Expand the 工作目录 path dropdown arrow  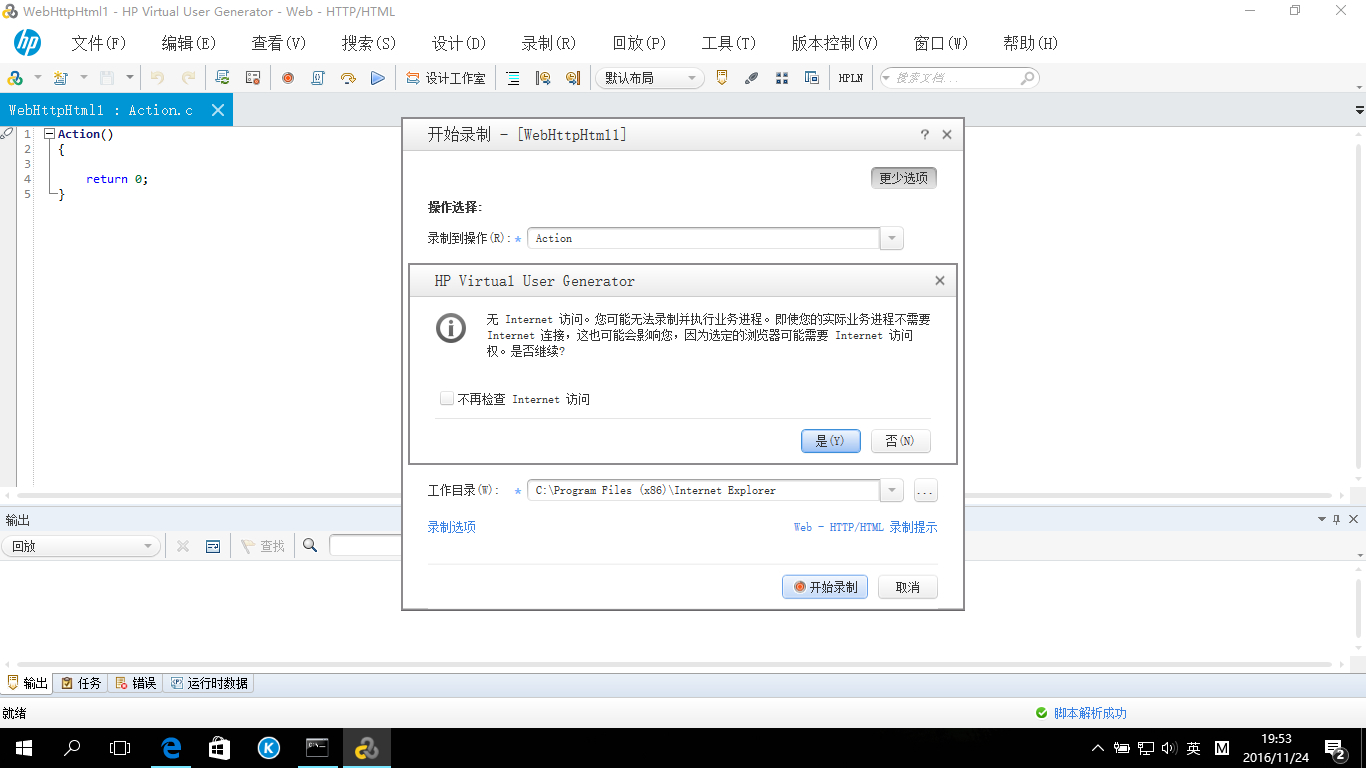(891, 490)
